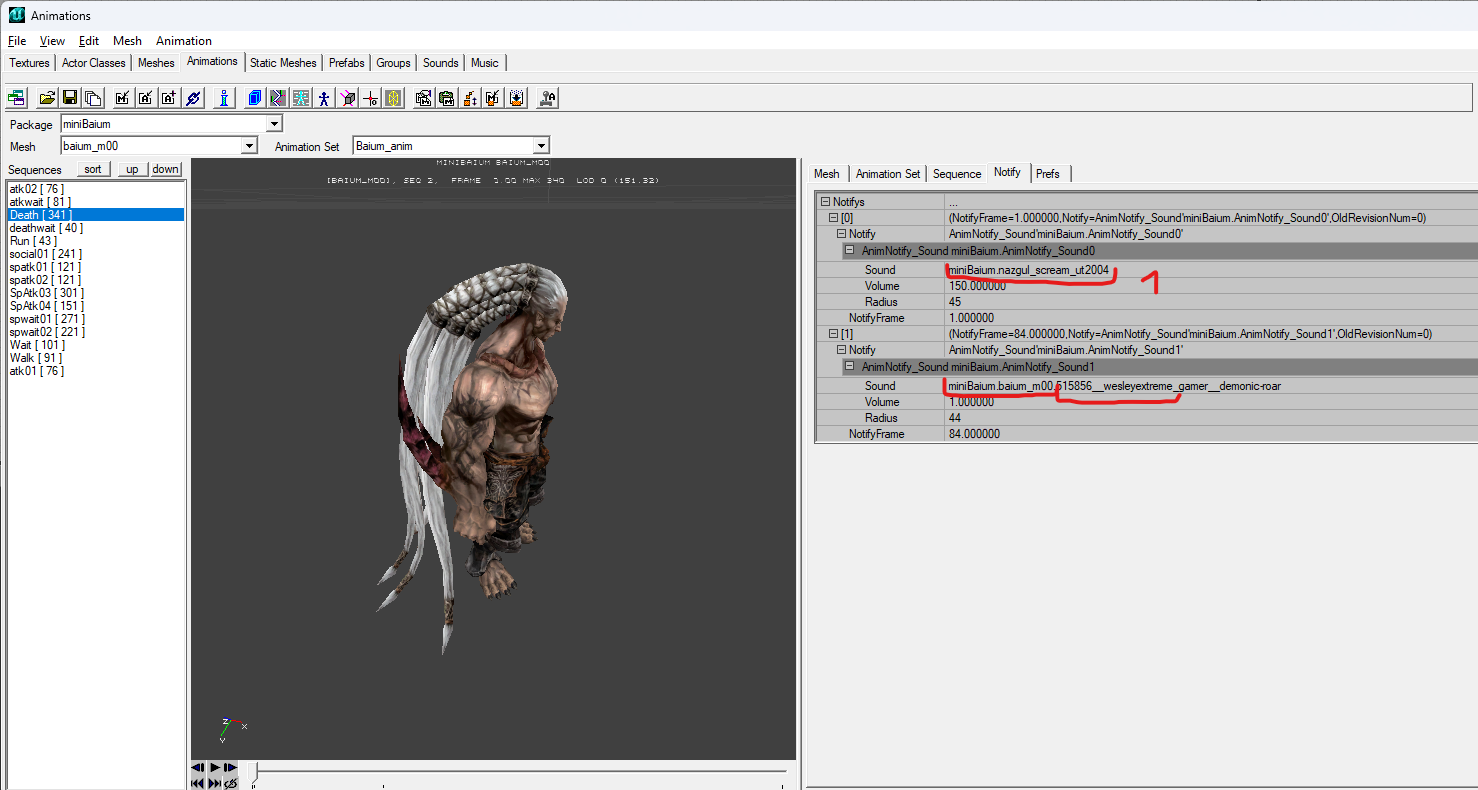
Task: Click the open folder icon in toolbar
Action: (46, 98)
